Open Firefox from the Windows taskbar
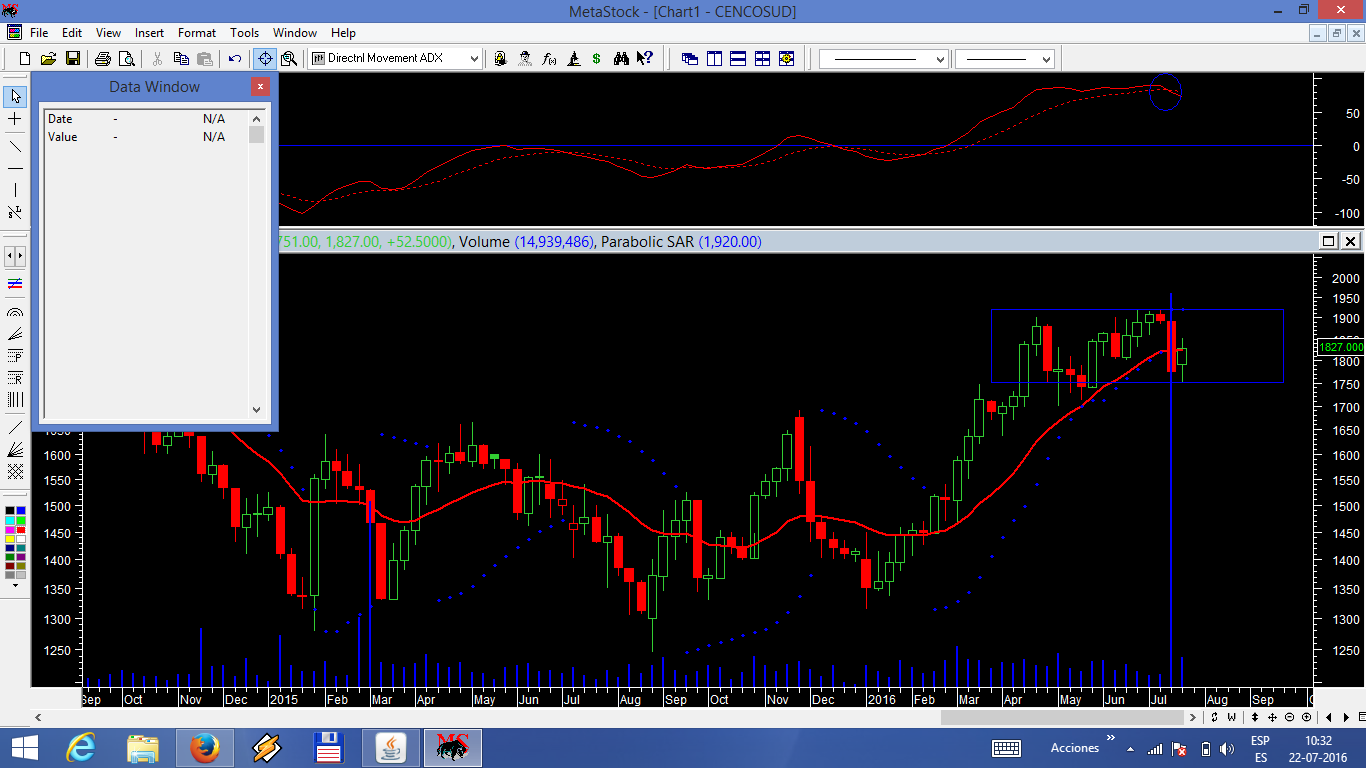 (205, 748)
